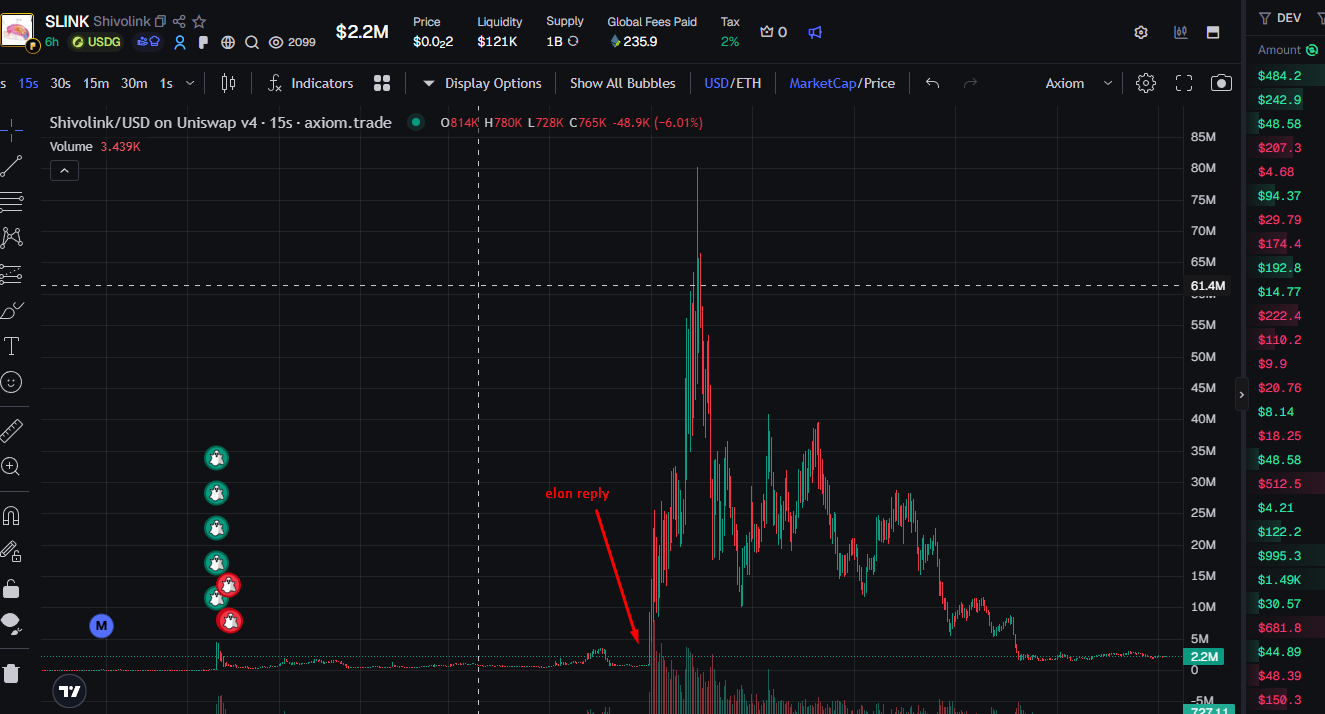Image resolution: width=1325 pixels, height=714 pixels.
Task: Select the ruler measure tool
Action: 11,430
